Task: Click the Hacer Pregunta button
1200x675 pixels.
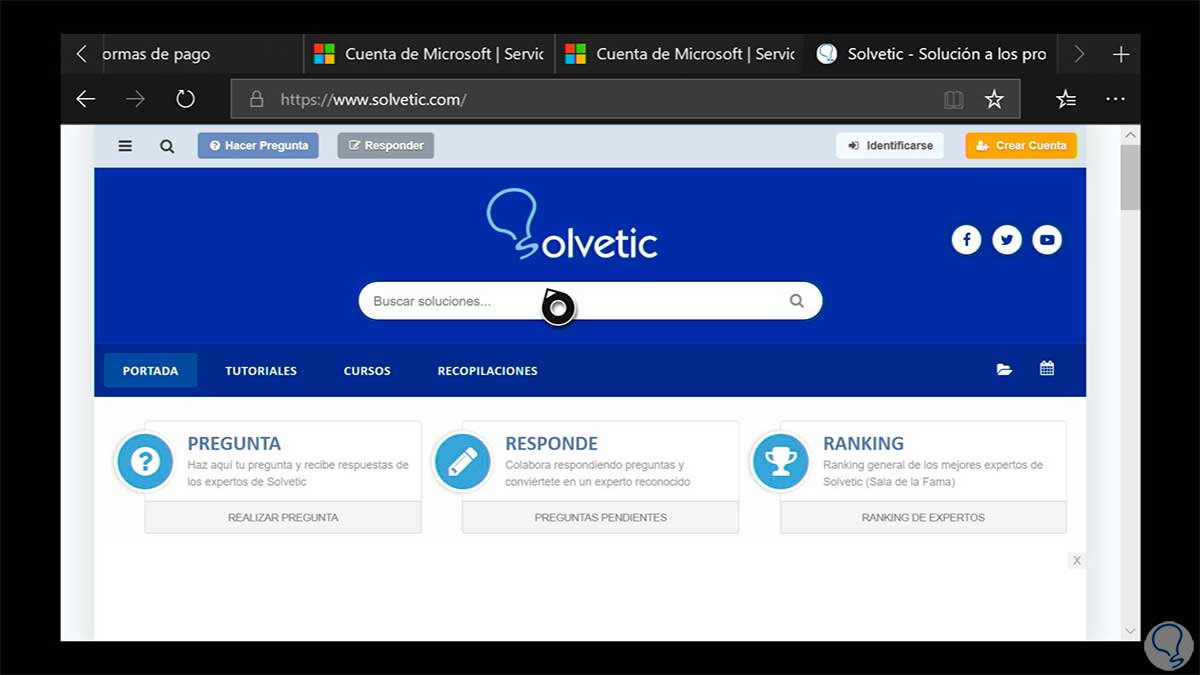Action: (x=258, y=145)
